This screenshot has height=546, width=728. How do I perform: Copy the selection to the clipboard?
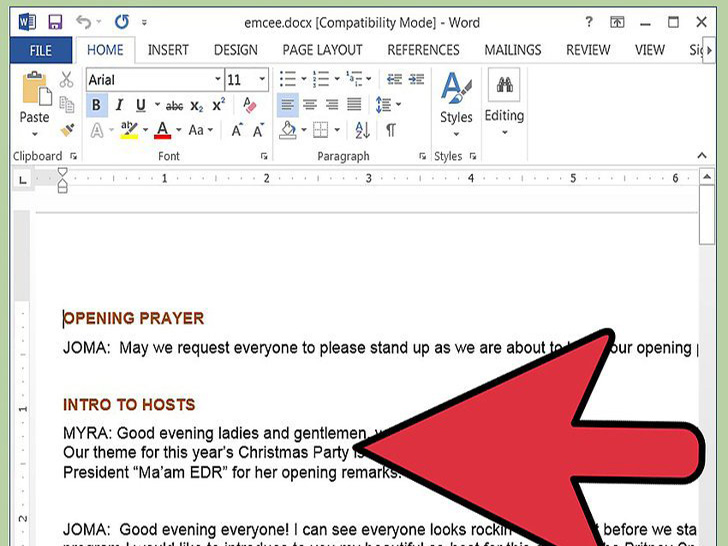click(x=66, y=104)
